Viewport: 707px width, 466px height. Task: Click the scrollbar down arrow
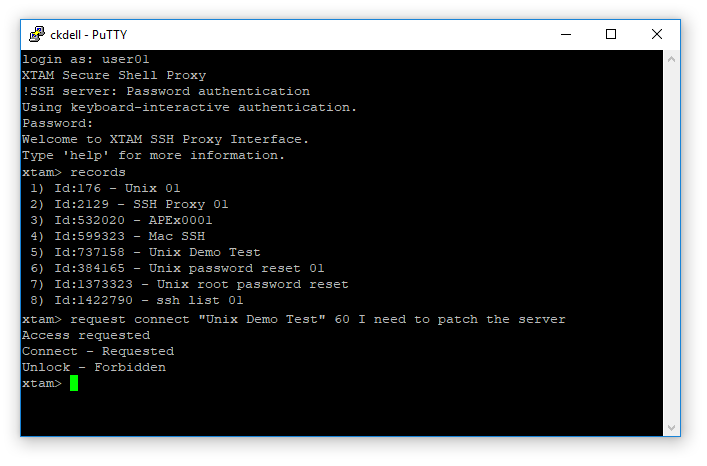tap(672, 428)
